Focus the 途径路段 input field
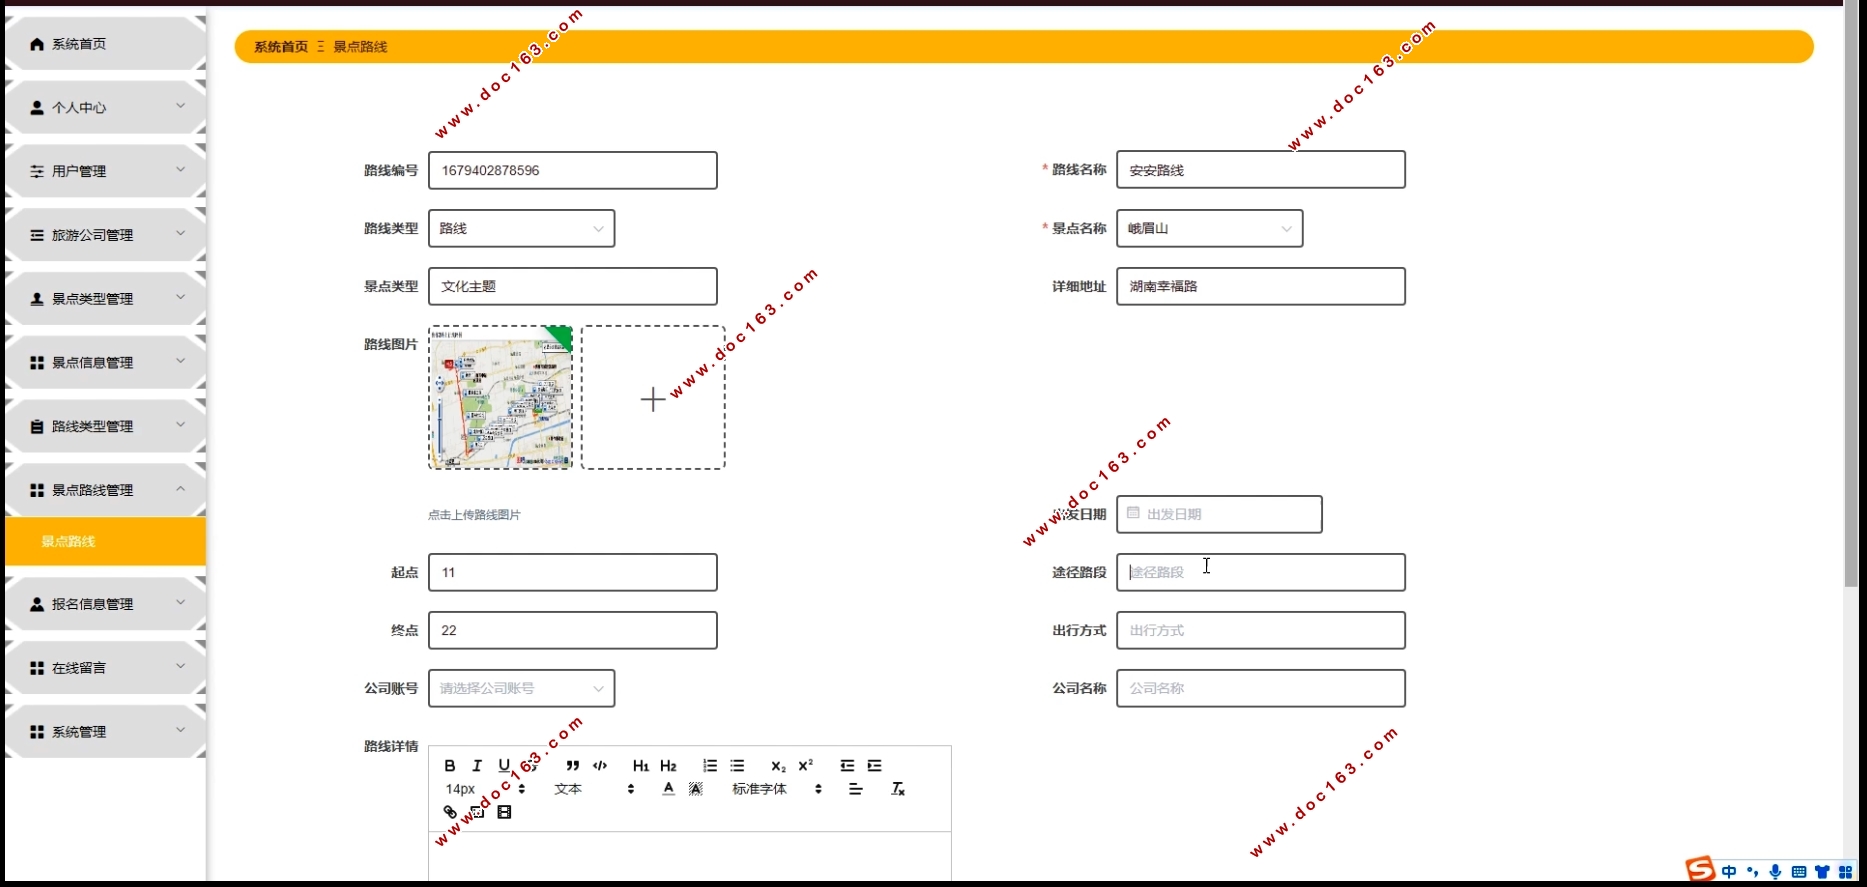This screenshot has width=1867, height=887. click(x=1261, y=572)
